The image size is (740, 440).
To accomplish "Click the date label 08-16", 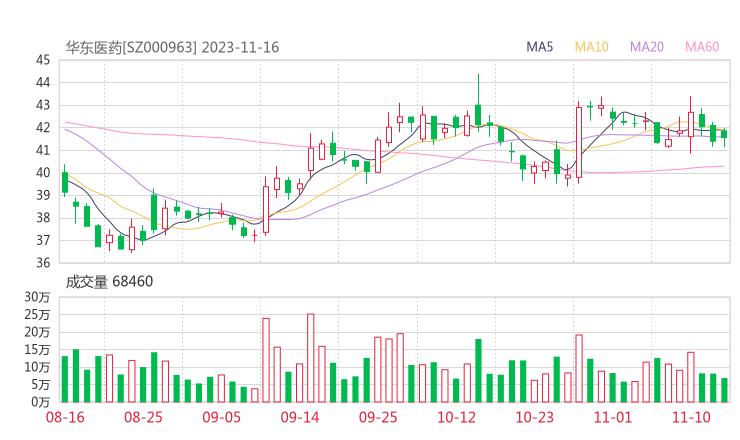I will coord(65,417).
